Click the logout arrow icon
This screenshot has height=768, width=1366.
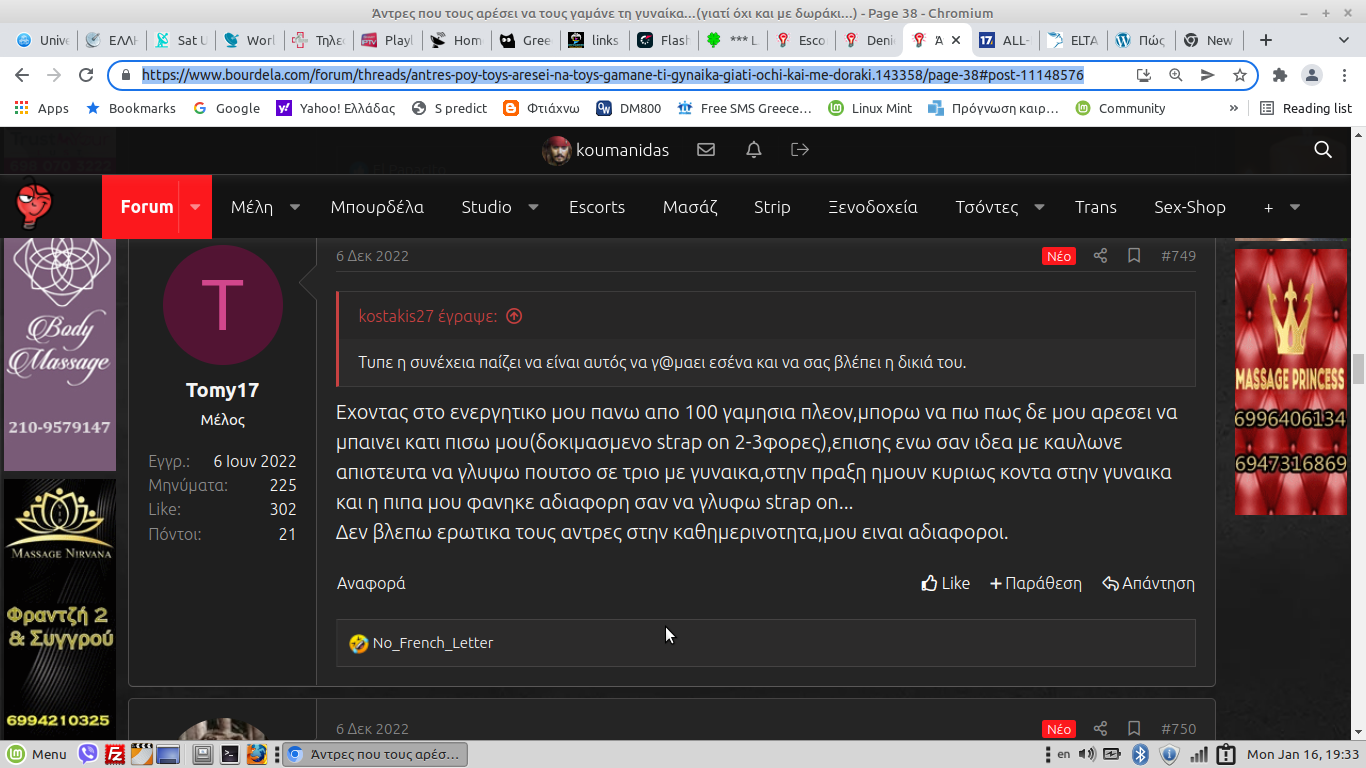[800, 149]
